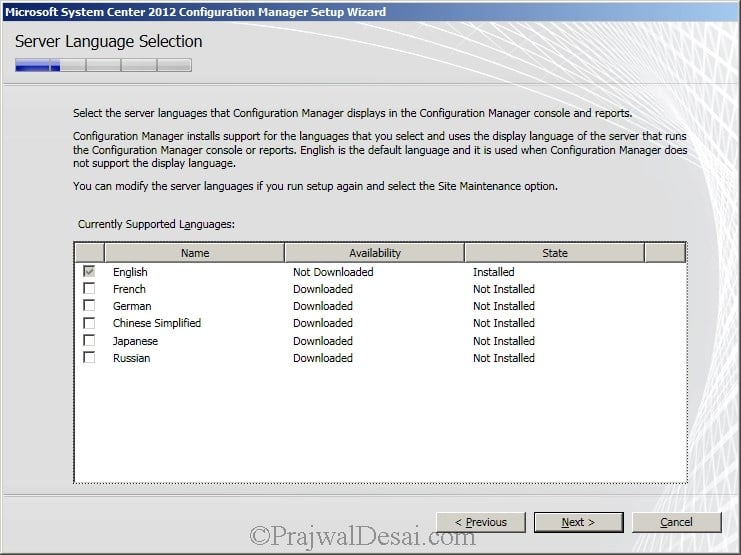The width and height of the screenshot is (741, 555).
Task: Select the German row name
Action: (132, 306)
